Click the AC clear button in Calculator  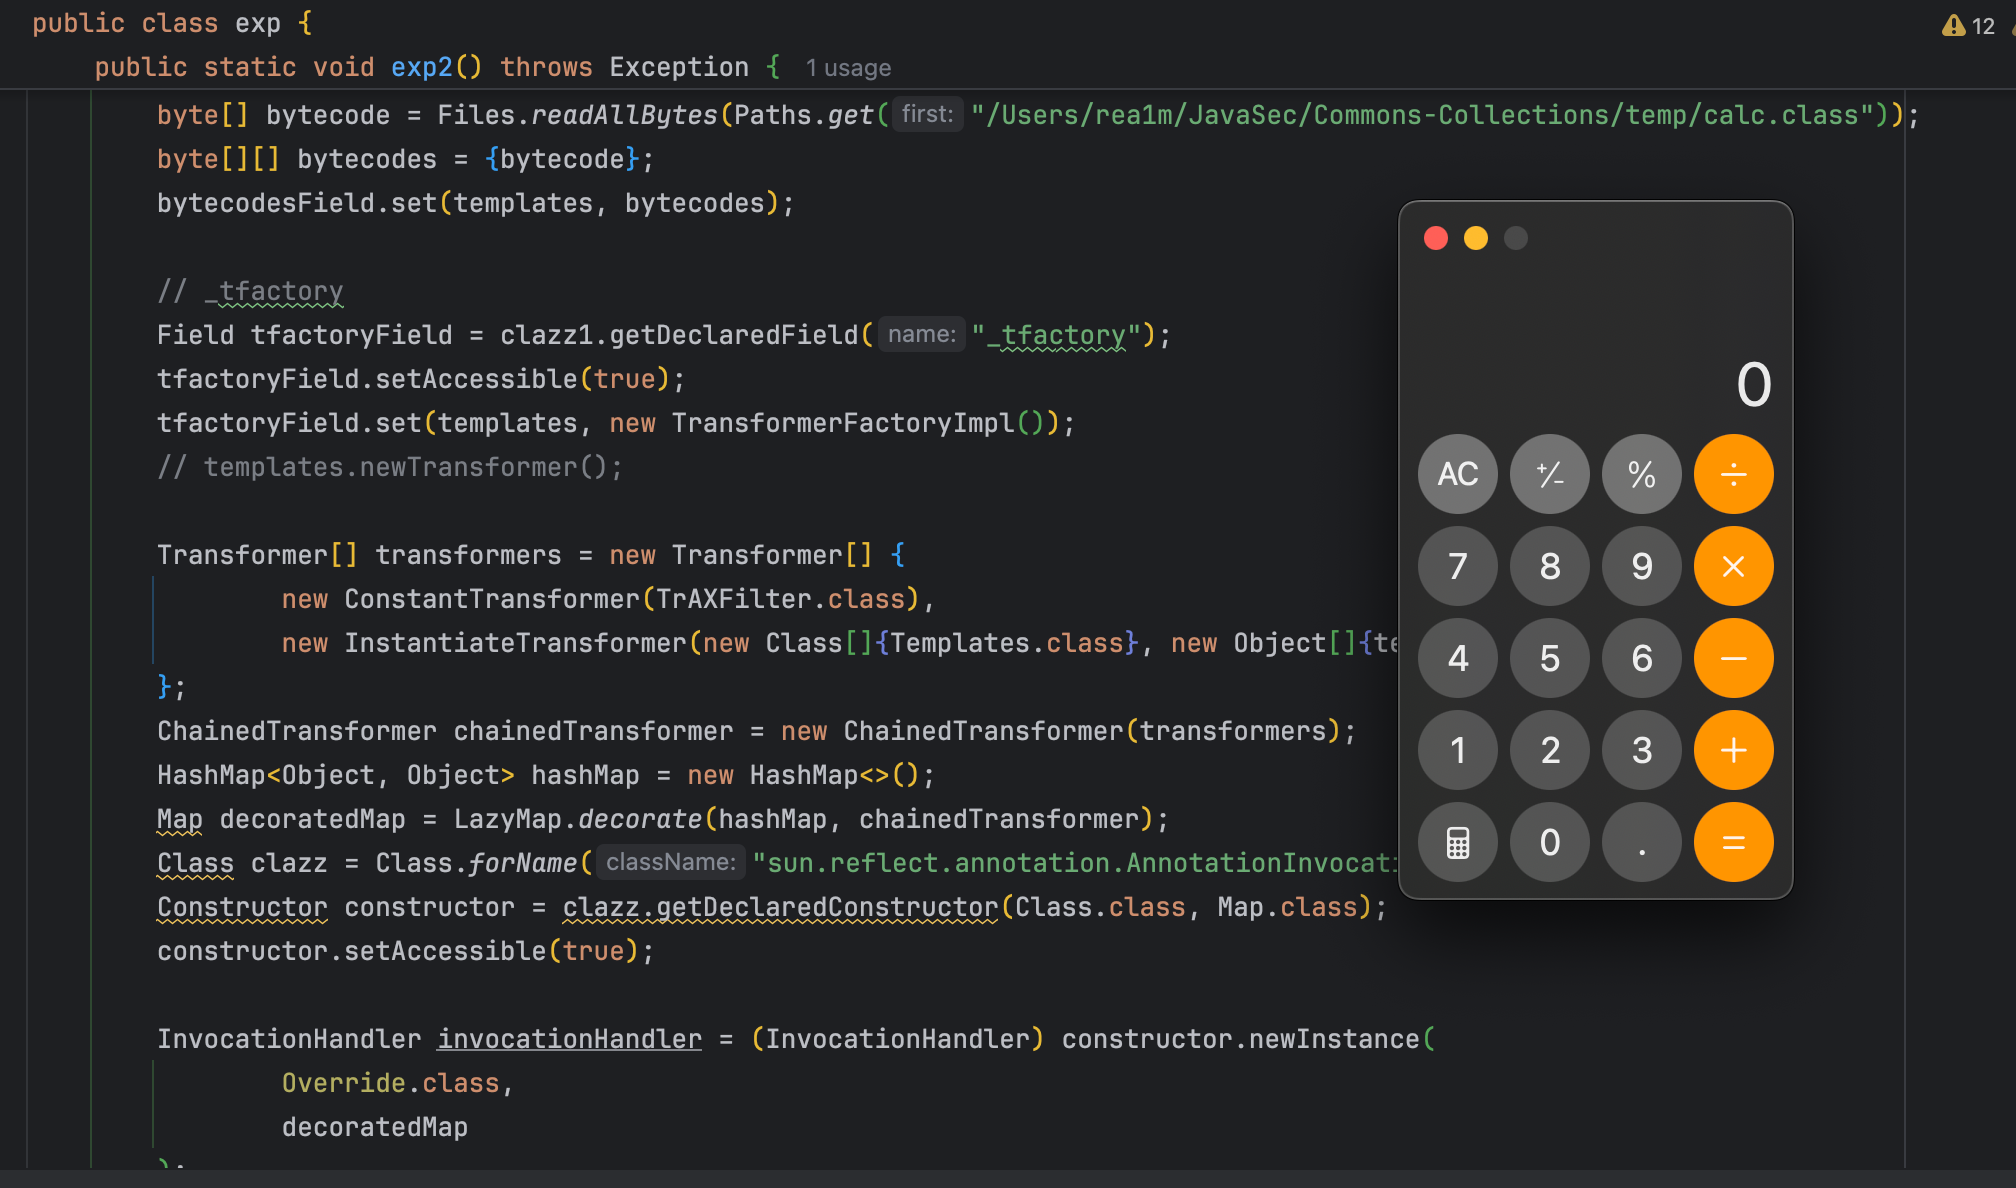tap(1458, 474)
